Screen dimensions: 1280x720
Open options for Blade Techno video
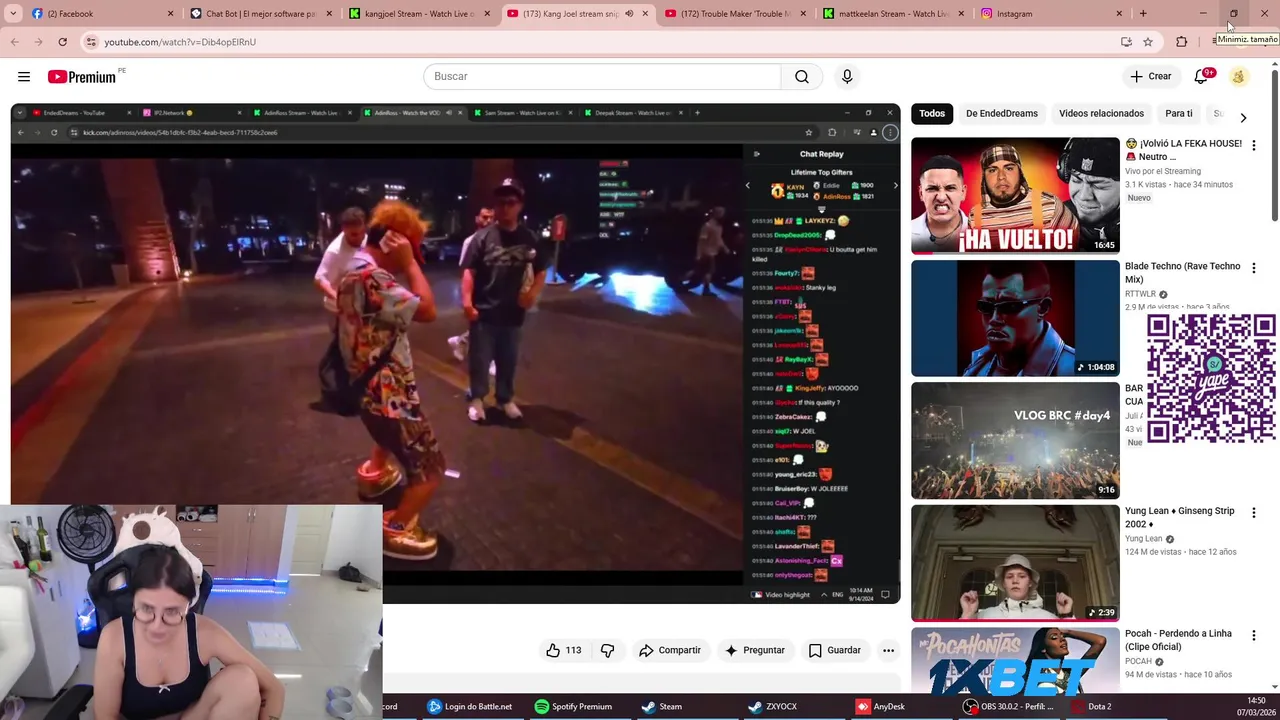pos(1253,268)
